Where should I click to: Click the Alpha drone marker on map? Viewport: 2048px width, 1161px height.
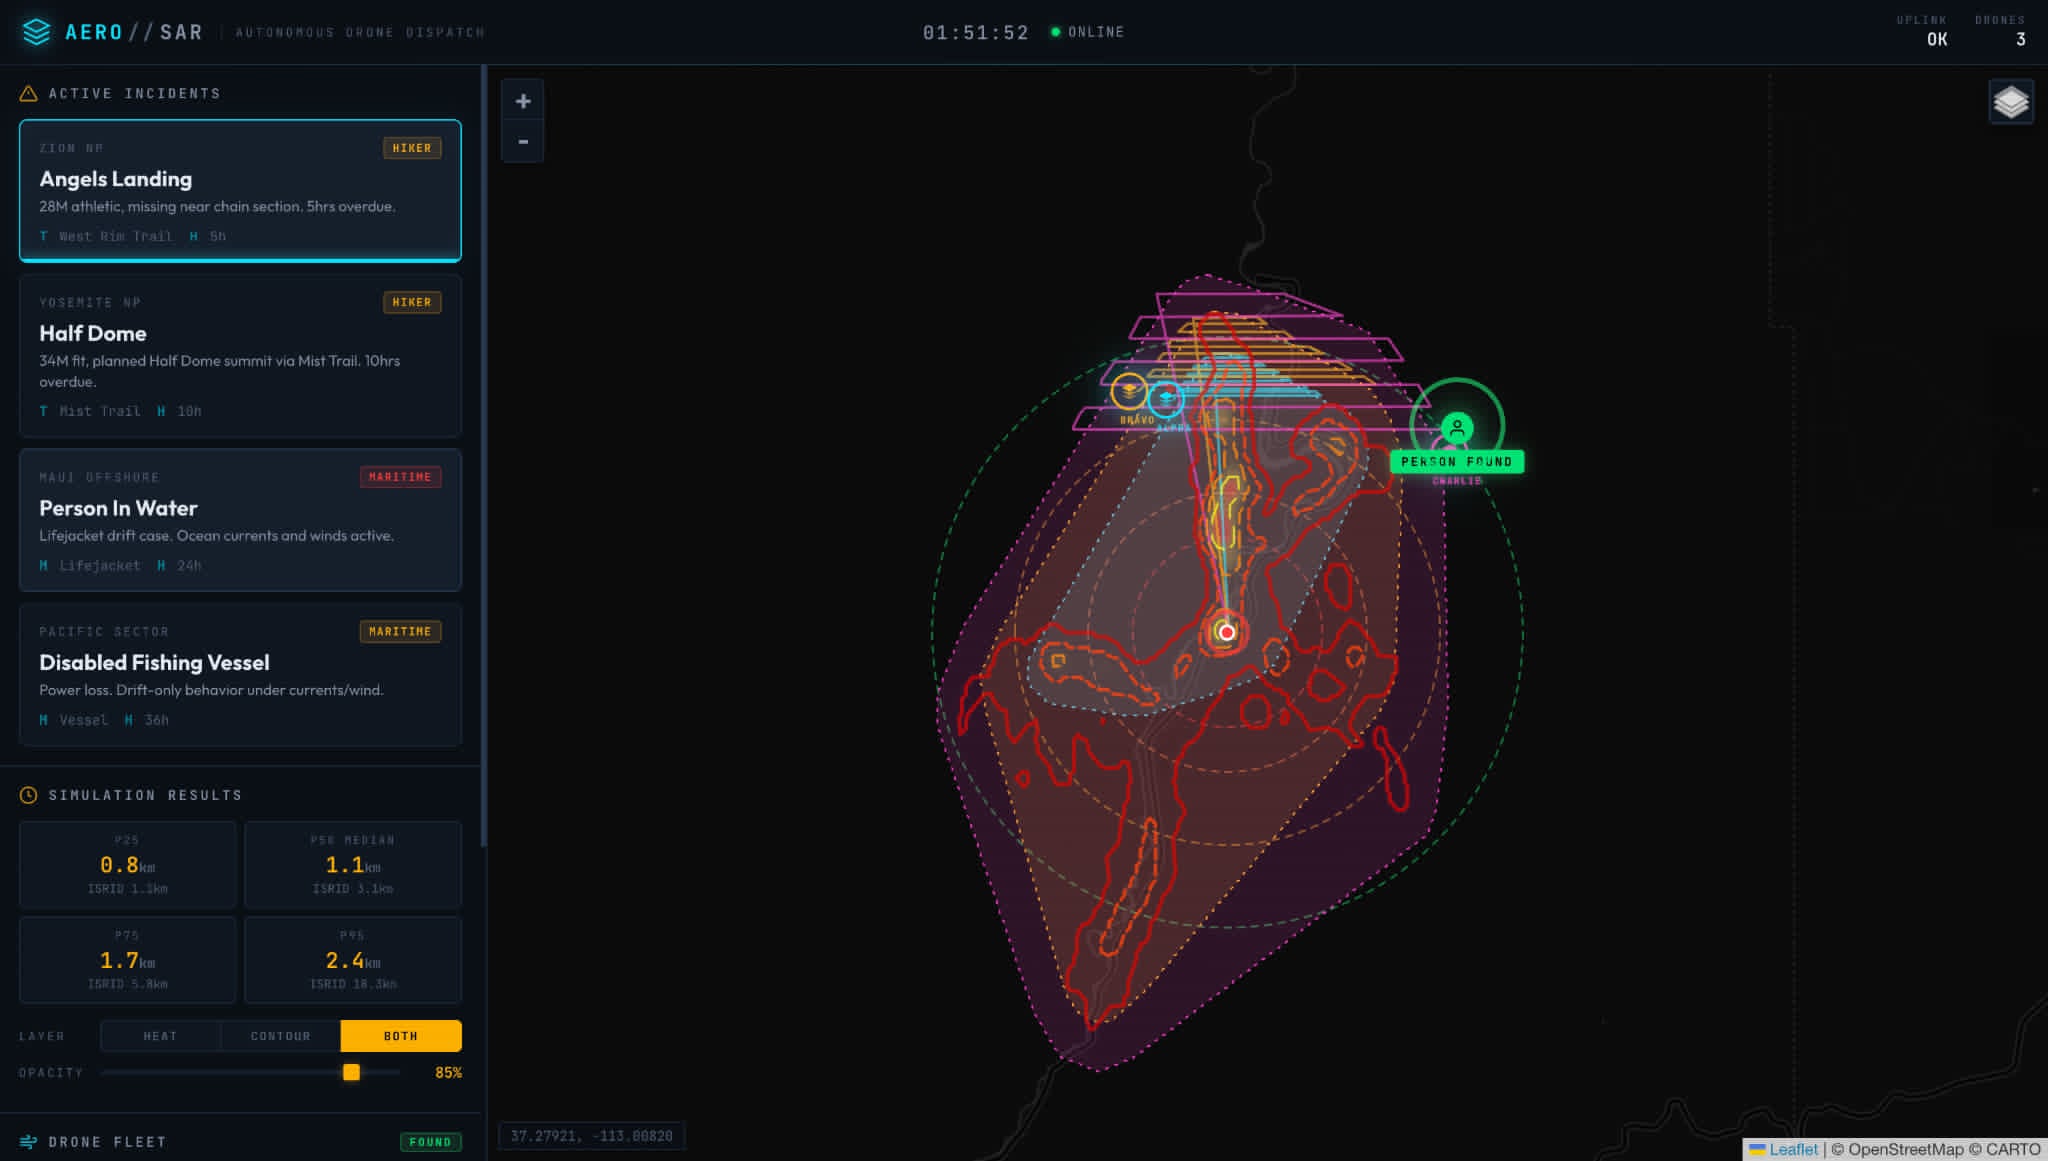pos(1166,399)
